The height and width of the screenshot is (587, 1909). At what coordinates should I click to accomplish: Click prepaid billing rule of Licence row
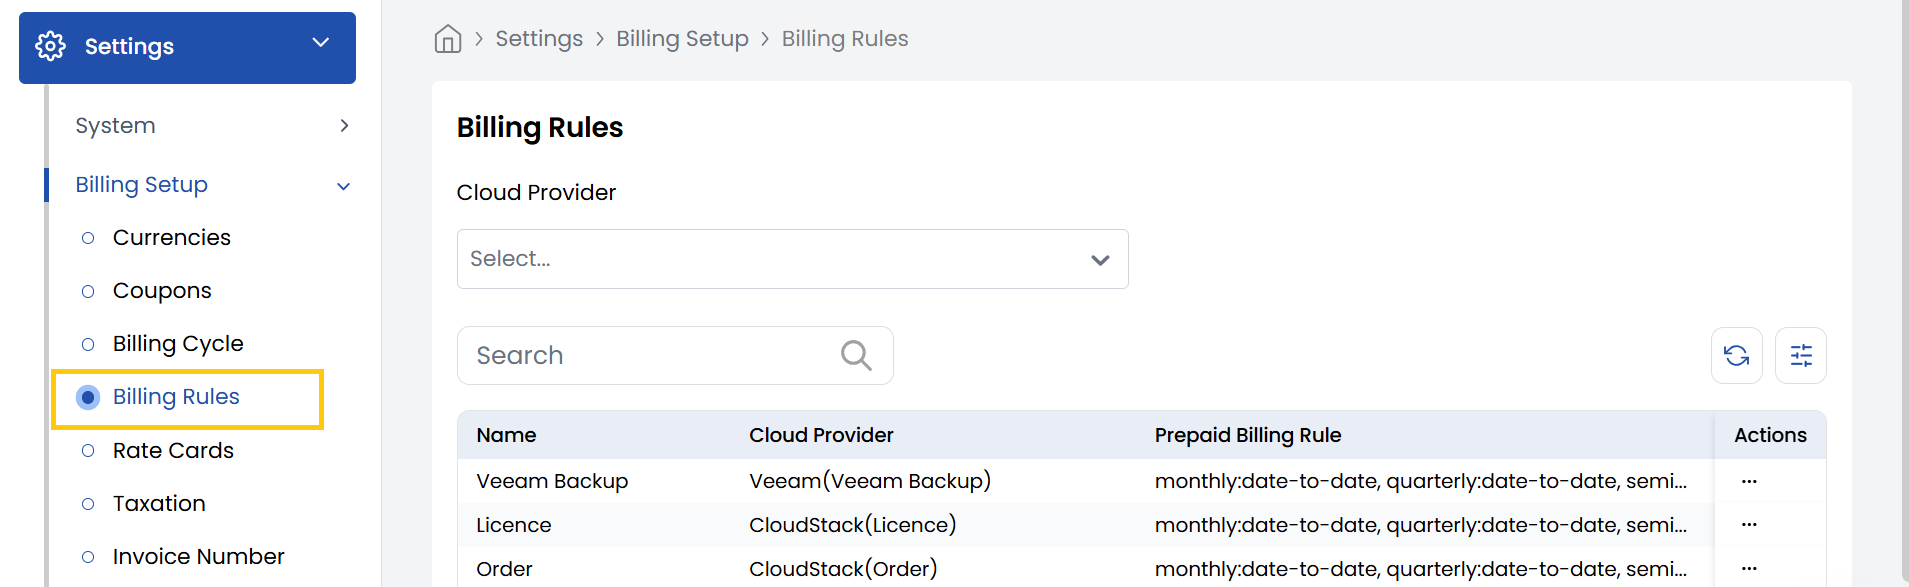pyautogui.click(x=1420, y=525)
